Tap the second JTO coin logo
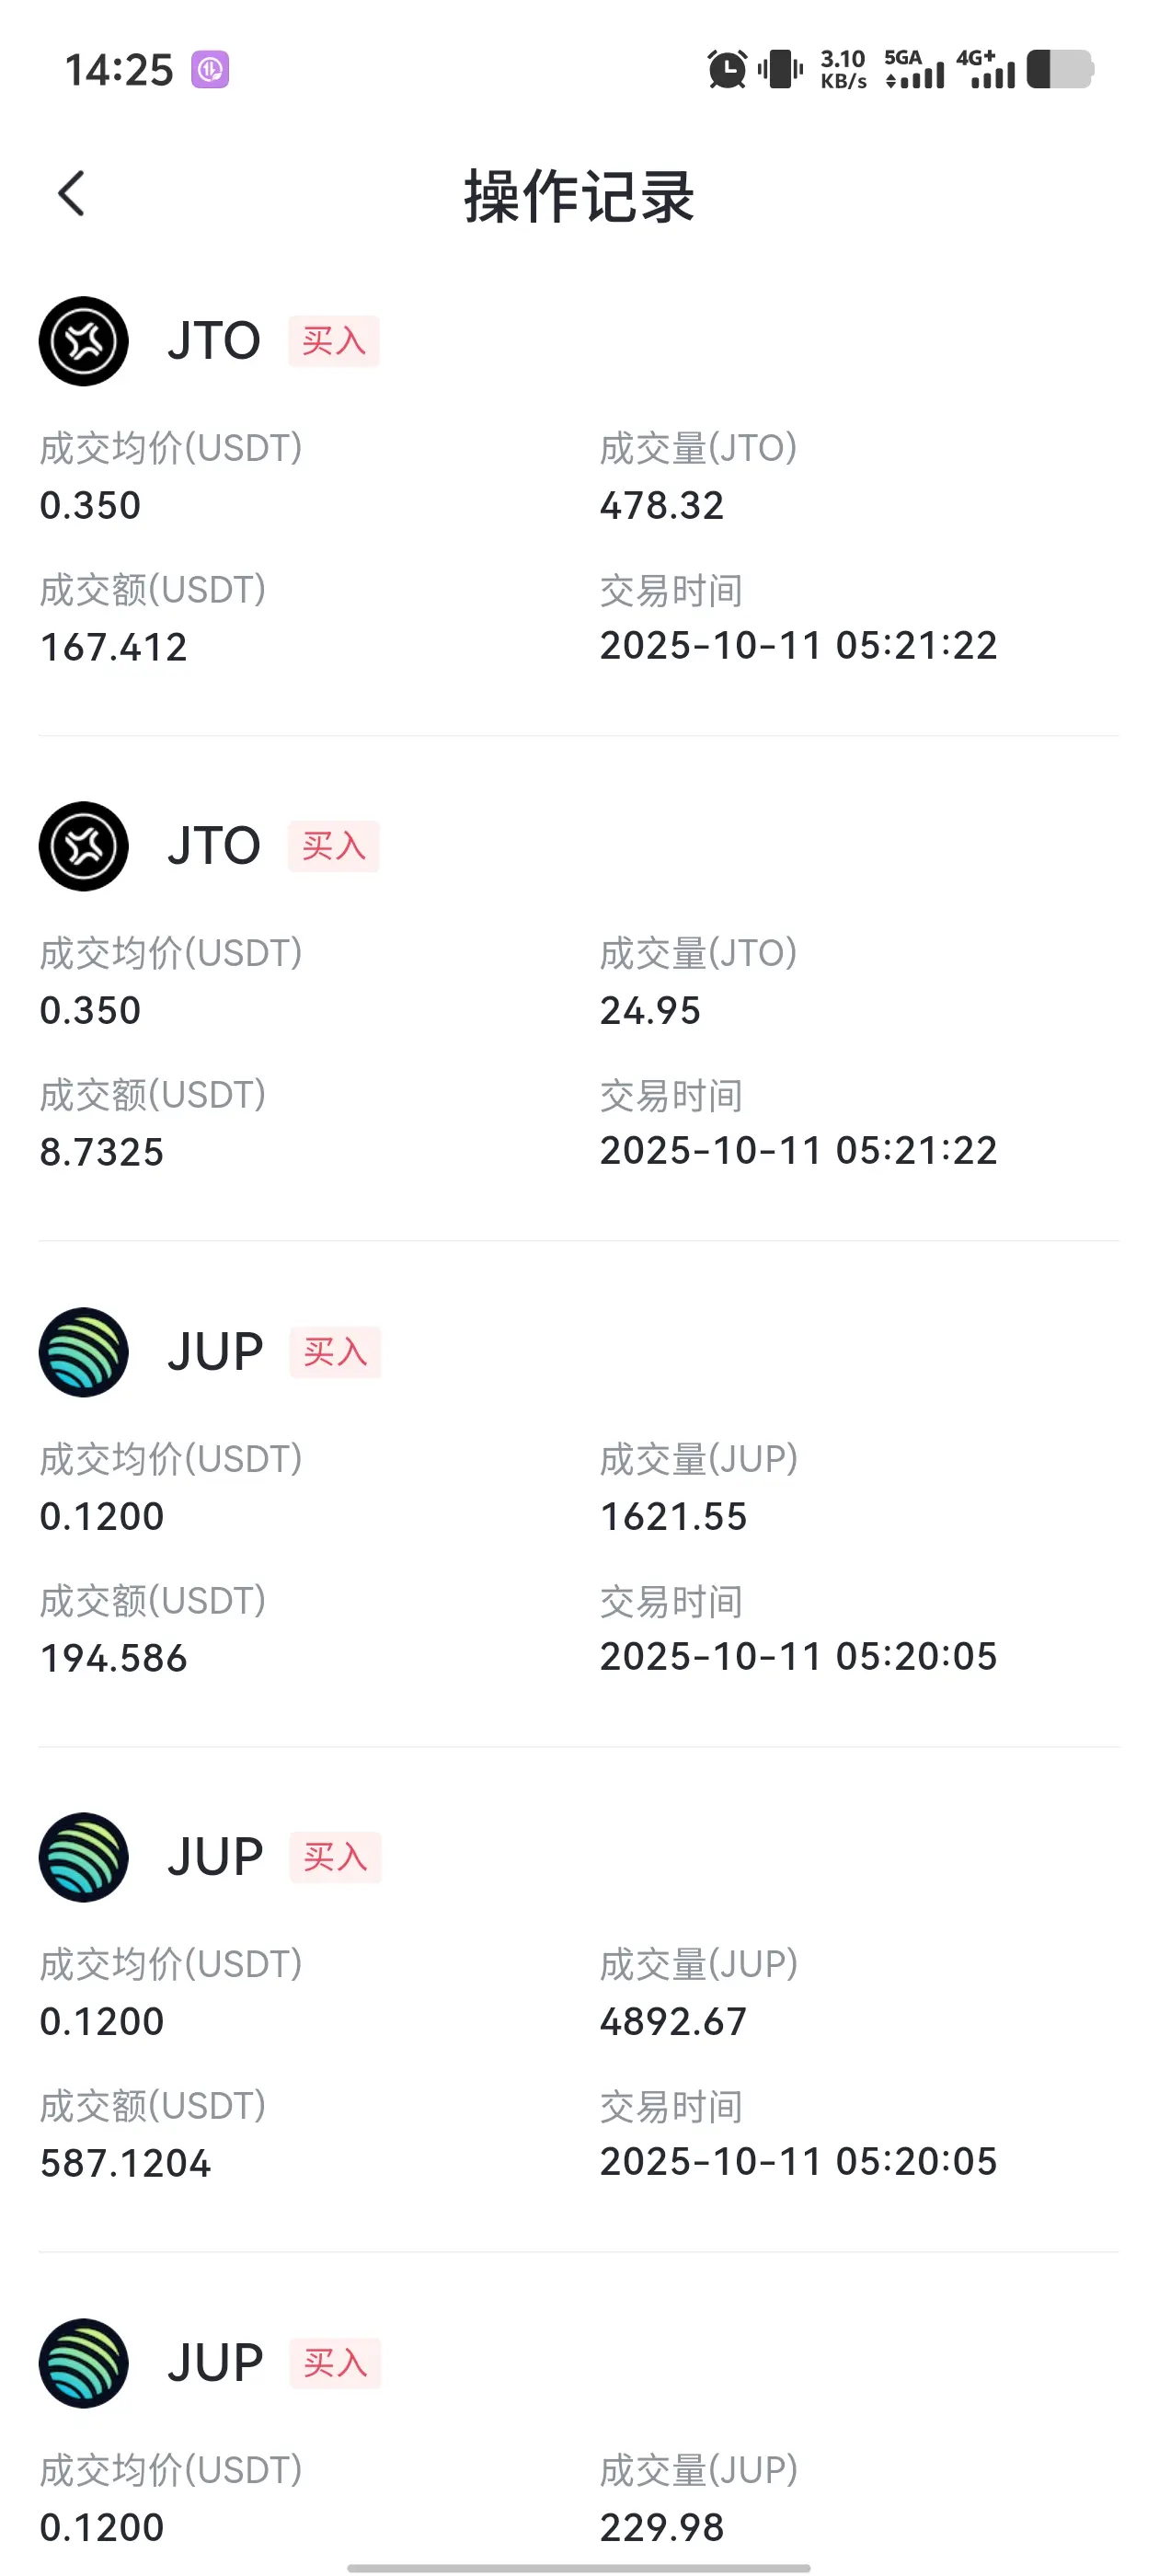 (84, 846)
